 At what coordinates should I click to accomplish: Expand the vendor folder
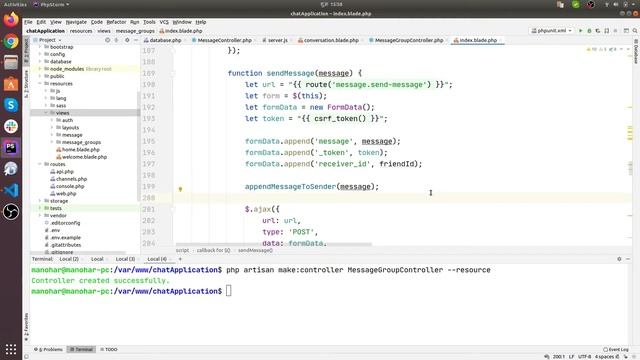click(x=40, y=216)
